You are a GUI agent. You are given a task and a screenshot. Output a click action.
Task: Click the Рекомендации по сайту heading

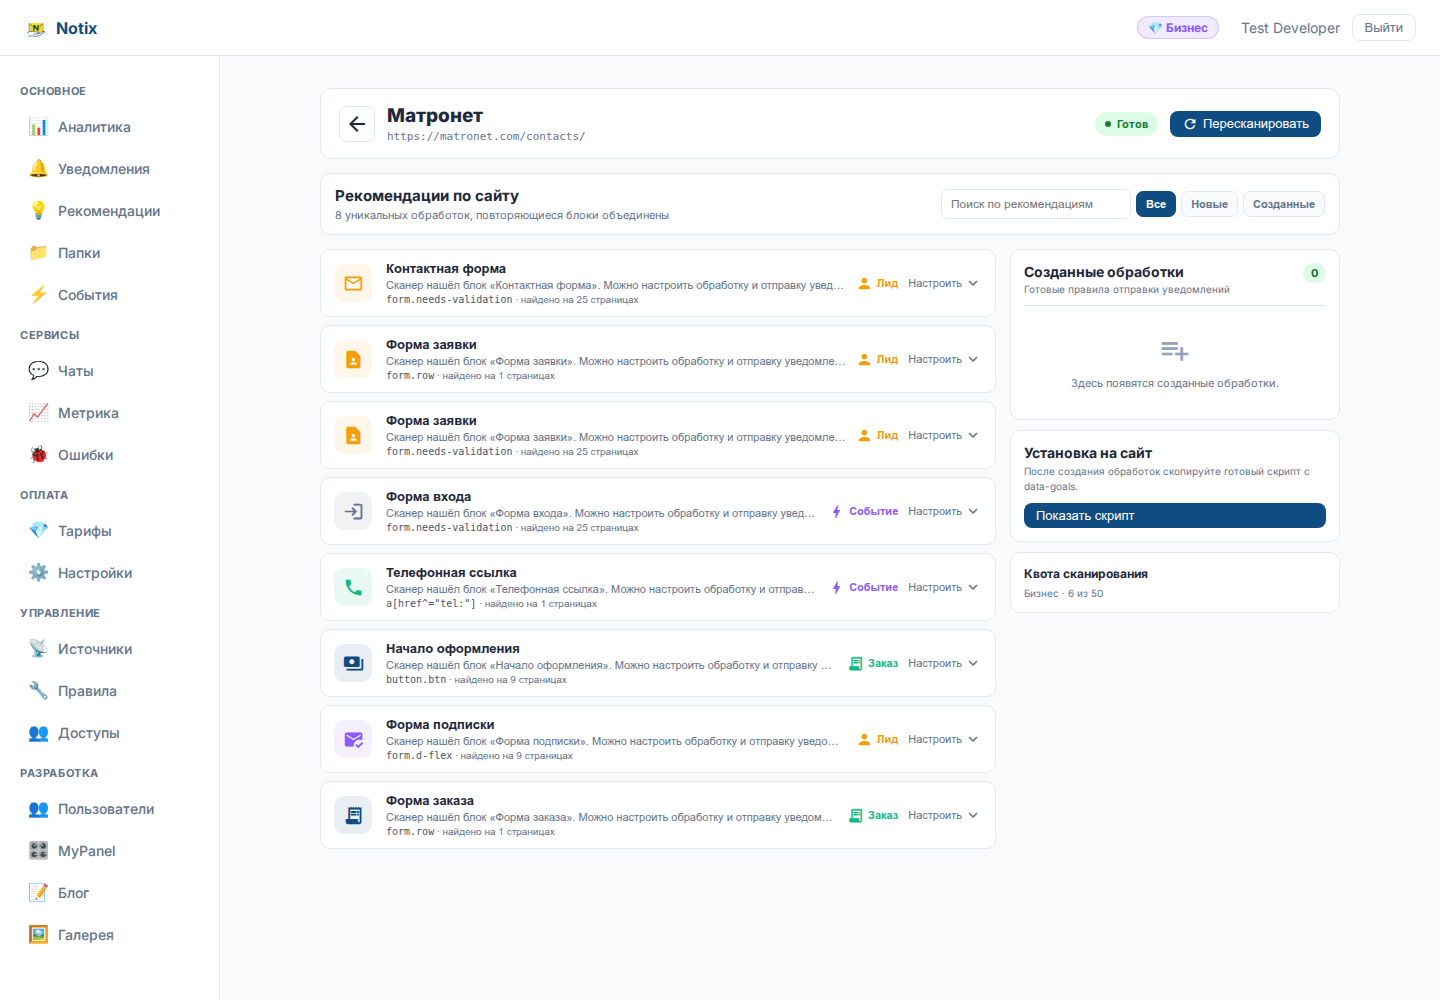427,196
